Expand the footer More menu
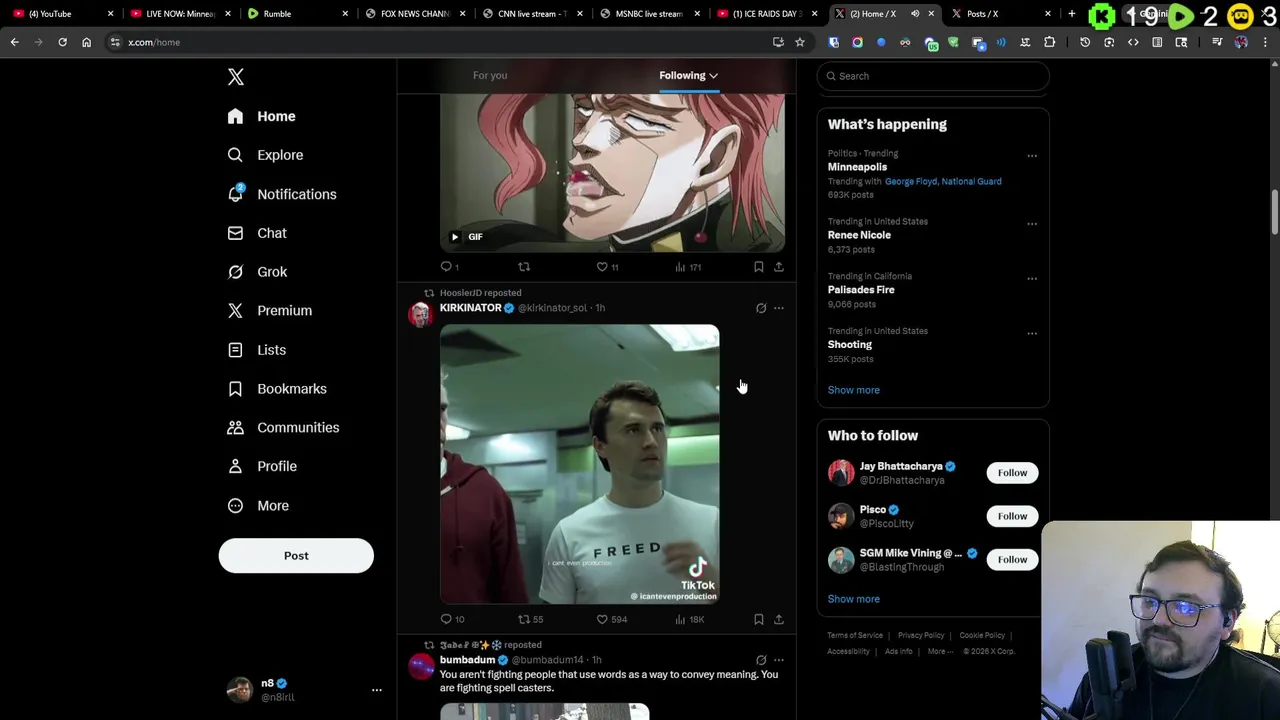This screenshot has width=1280, height=720. (x=940, y=651)
